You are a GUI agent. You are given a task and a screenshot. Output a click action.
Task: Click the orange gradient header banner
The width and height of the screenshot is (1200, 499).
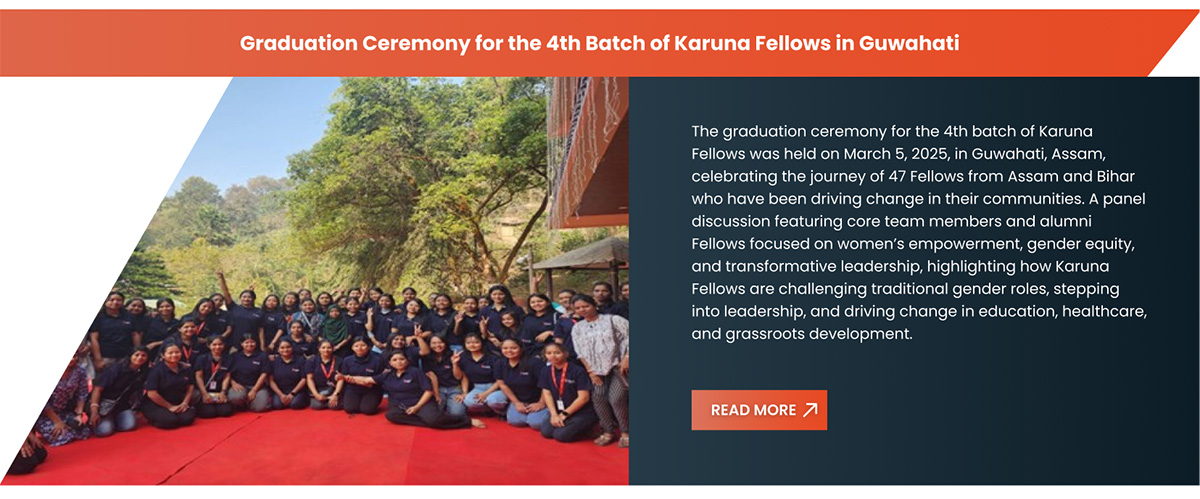coord(600,43)
